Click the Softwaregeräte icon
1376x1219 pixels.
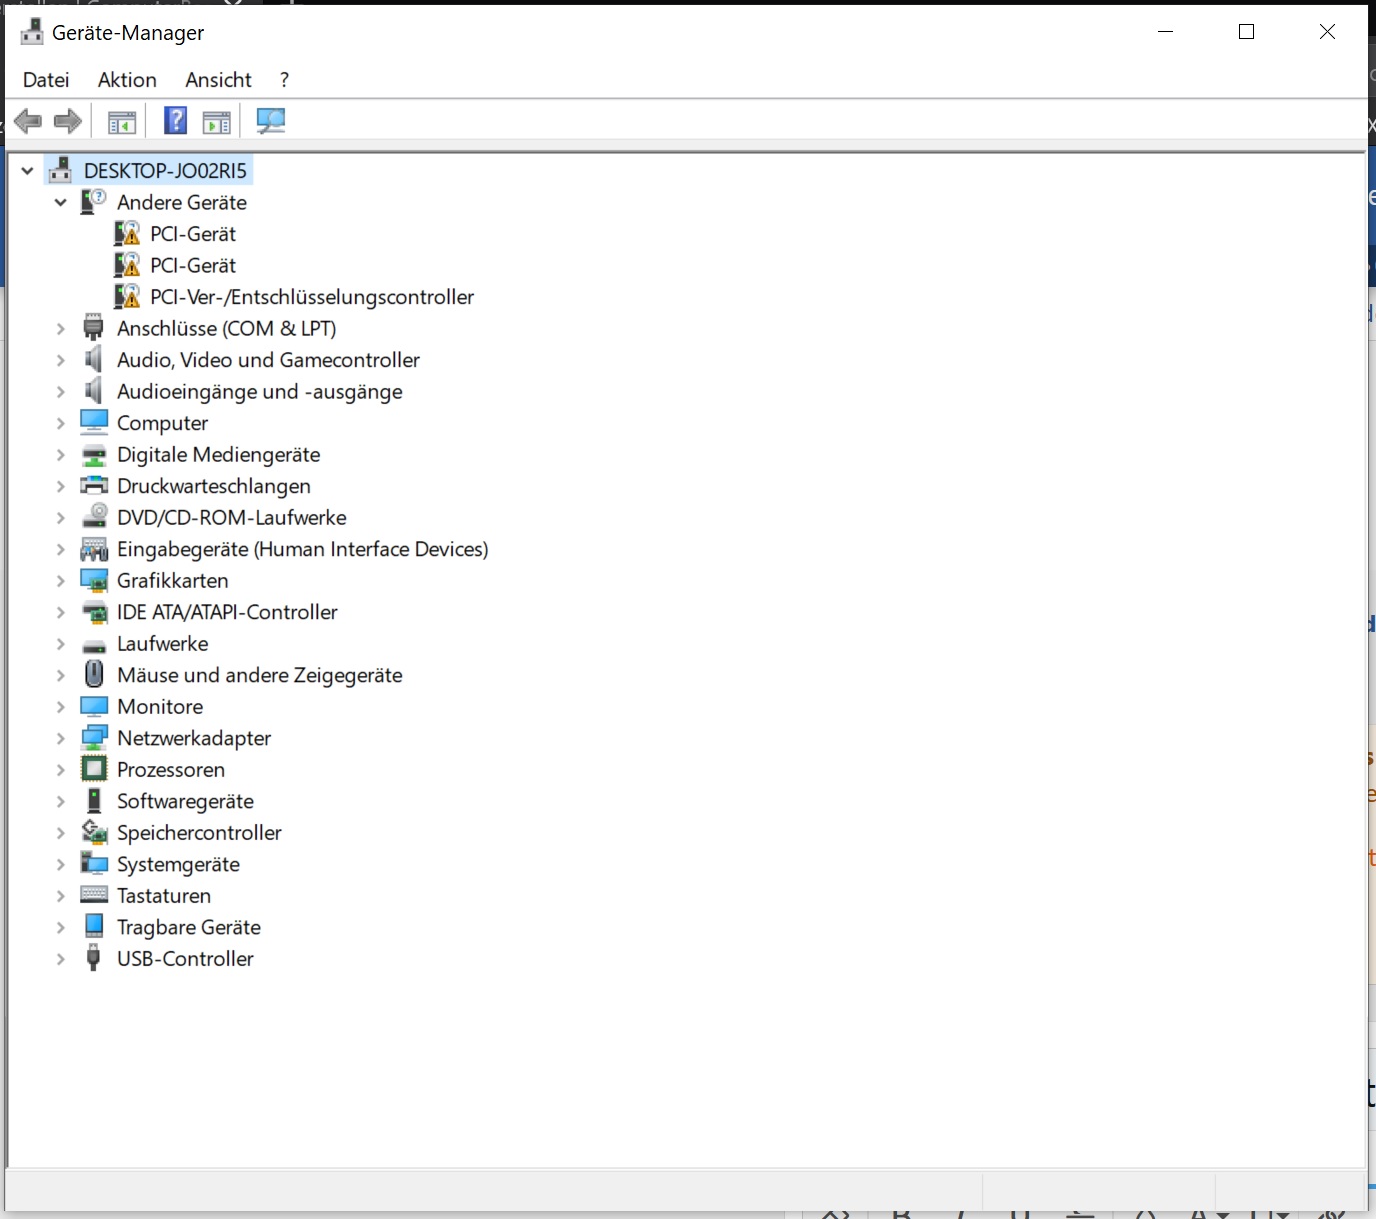coord(94,800)
